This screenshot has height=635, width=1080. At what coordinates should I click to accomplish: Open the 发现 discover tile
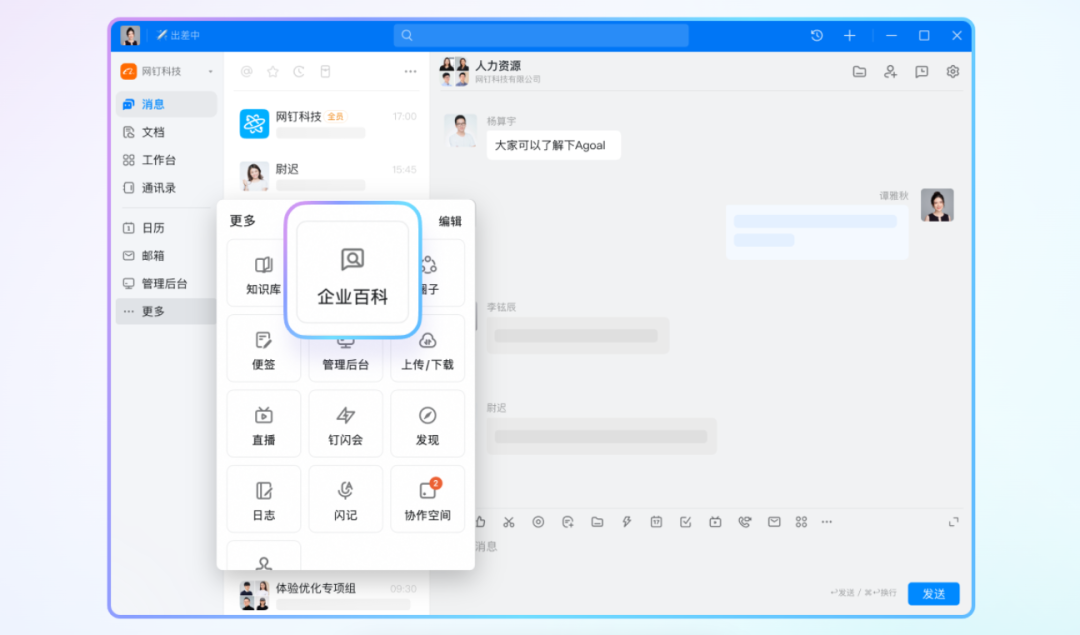[427, 424]
